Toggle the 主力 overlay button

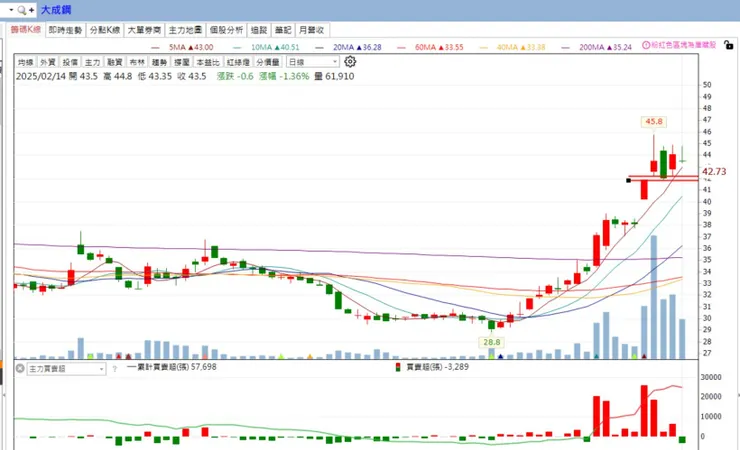92,62
